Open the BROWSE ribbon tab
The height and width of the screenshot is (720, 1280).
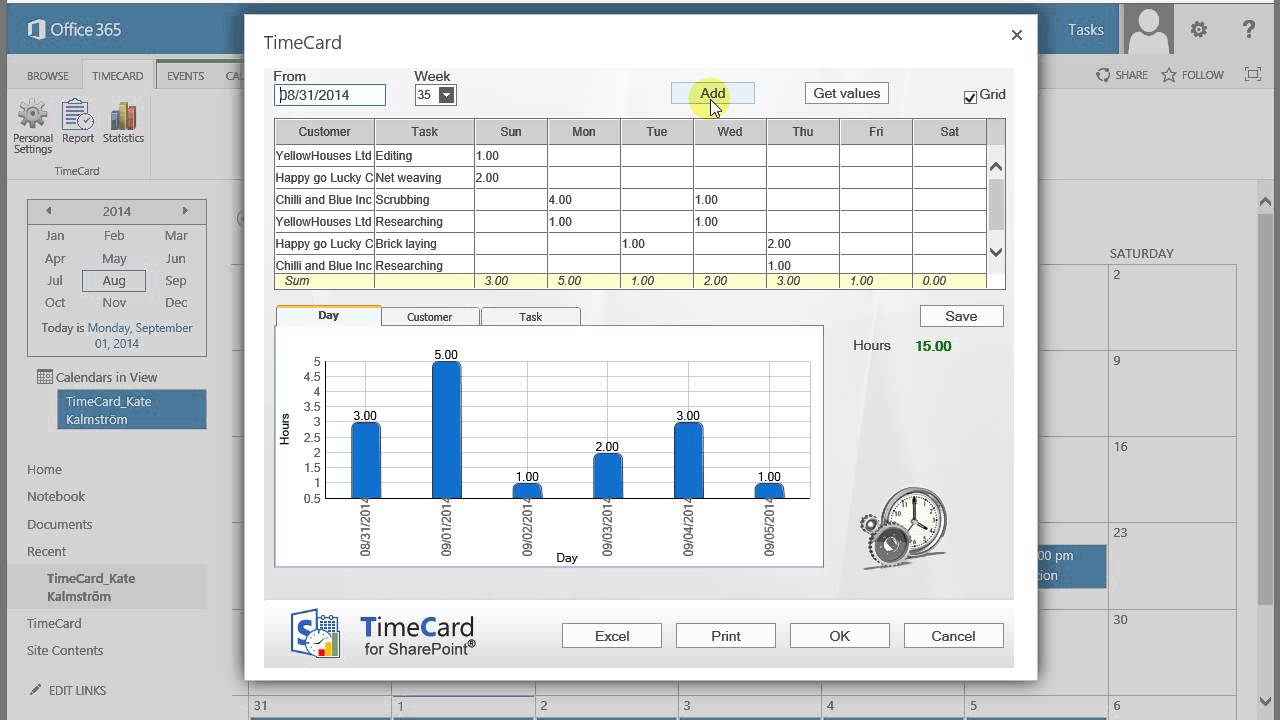(x=48, y=76)
